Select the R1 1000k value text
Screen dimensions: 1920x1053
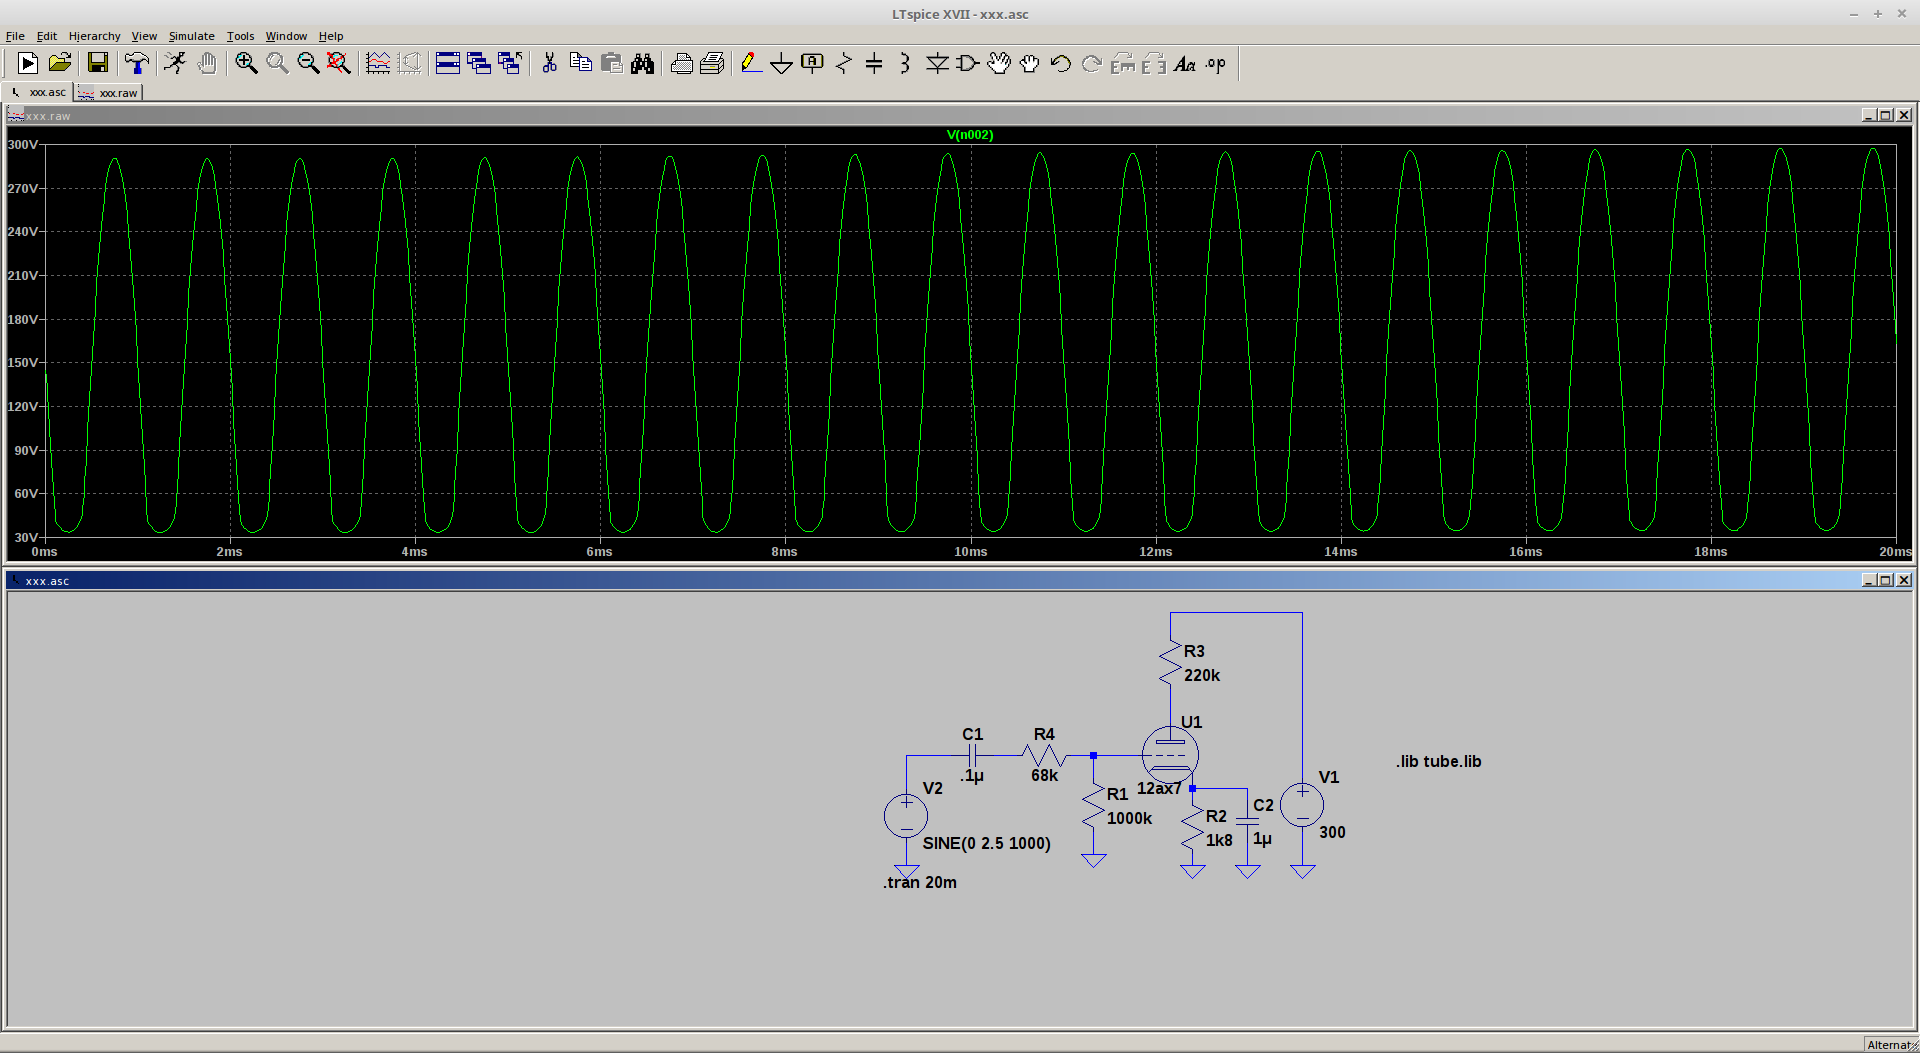click(1129, 818)
